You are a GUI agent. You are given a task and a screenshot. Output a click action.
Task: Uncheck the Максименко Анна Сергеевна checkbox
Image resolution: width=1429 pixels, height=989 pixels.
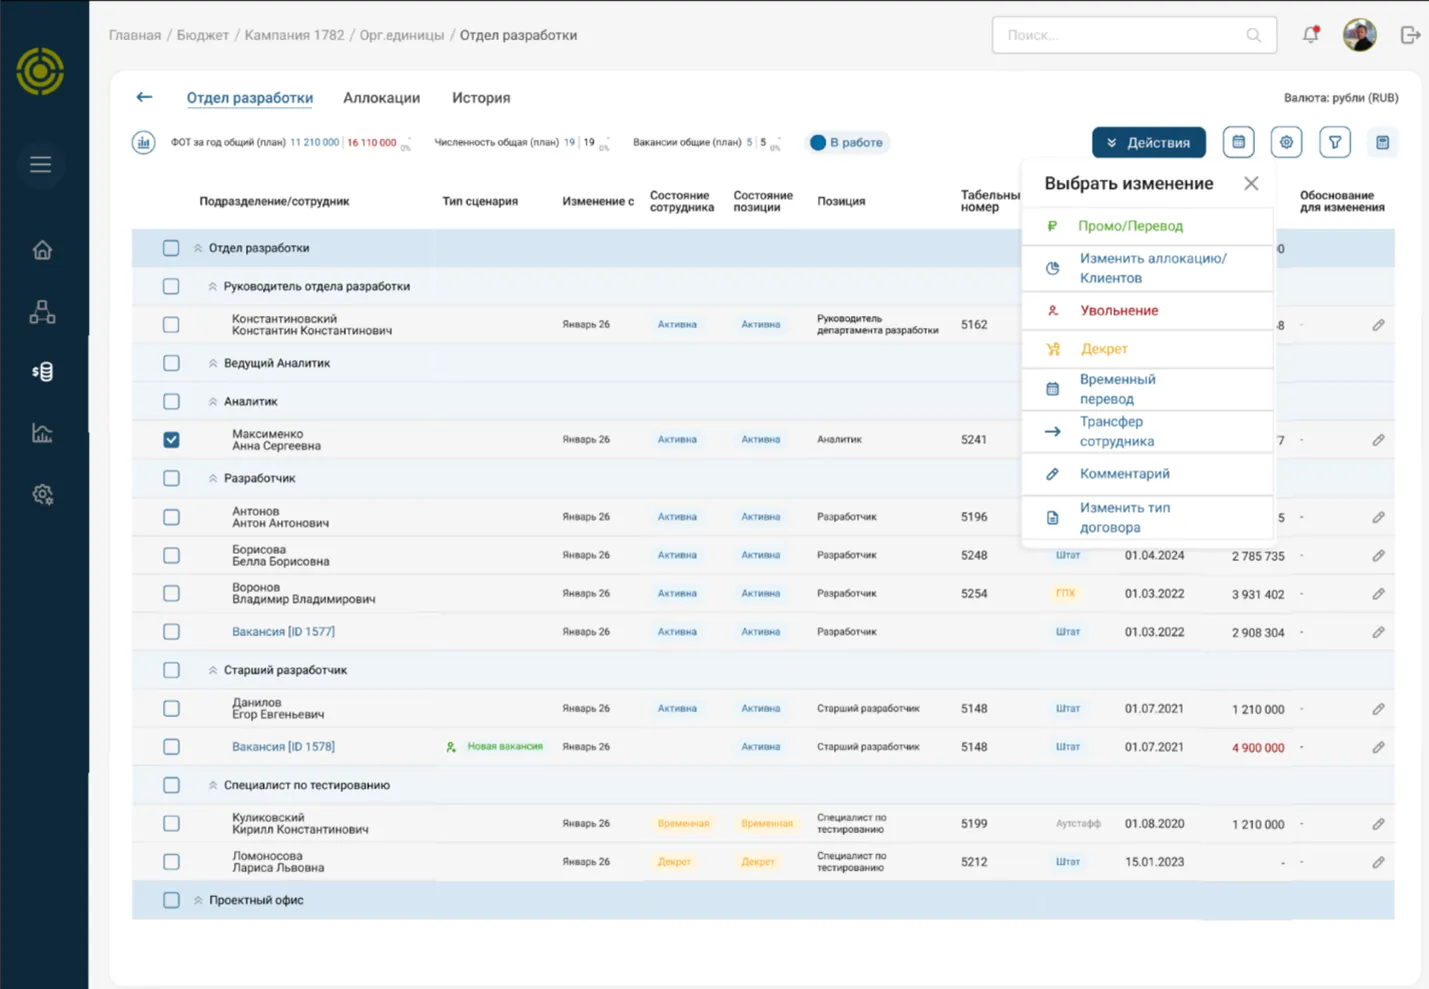[x=171, y=440]
